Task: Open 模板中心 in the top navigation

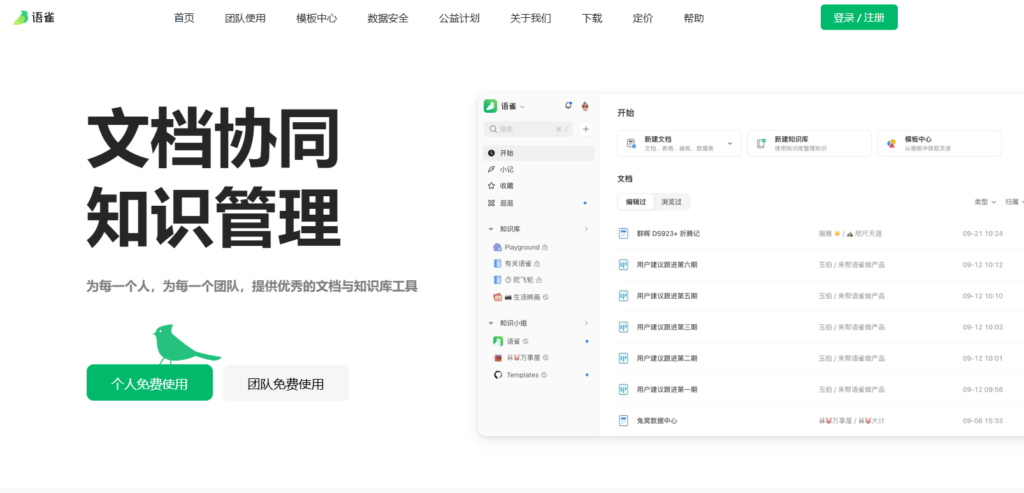Action: click(x=317, y=18)
